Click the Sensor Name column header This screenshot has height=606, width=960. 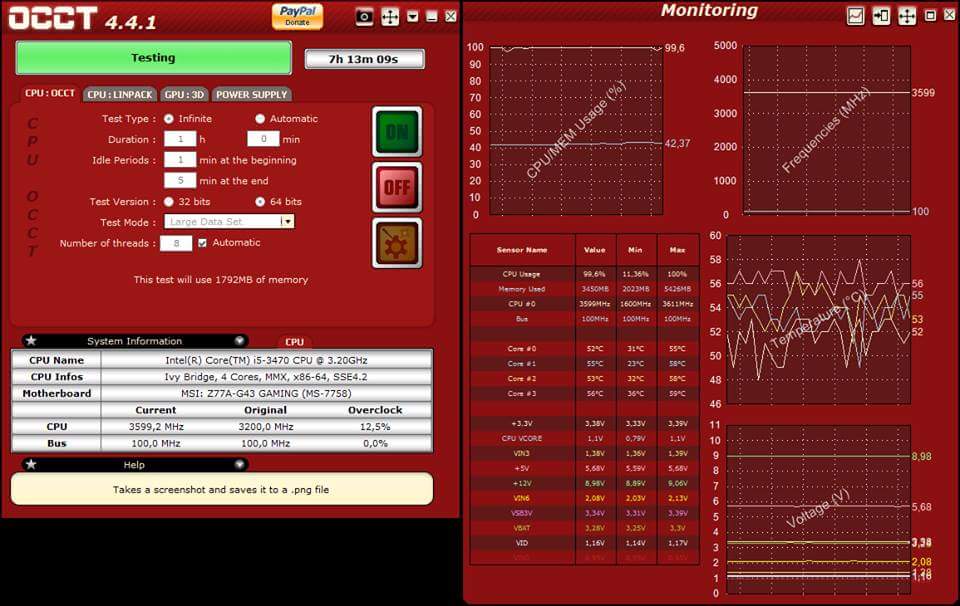[522, 250]
